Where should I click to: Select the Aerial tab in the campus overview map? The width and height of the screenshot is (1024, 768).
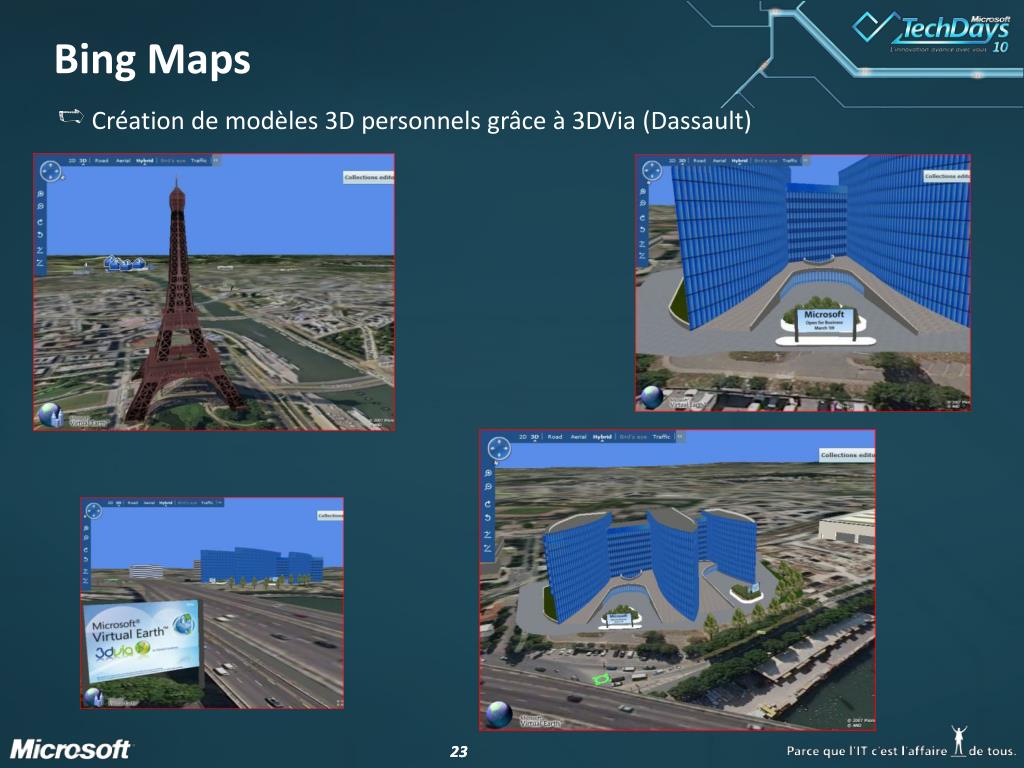pyautogui.click(x=579, y=437)
